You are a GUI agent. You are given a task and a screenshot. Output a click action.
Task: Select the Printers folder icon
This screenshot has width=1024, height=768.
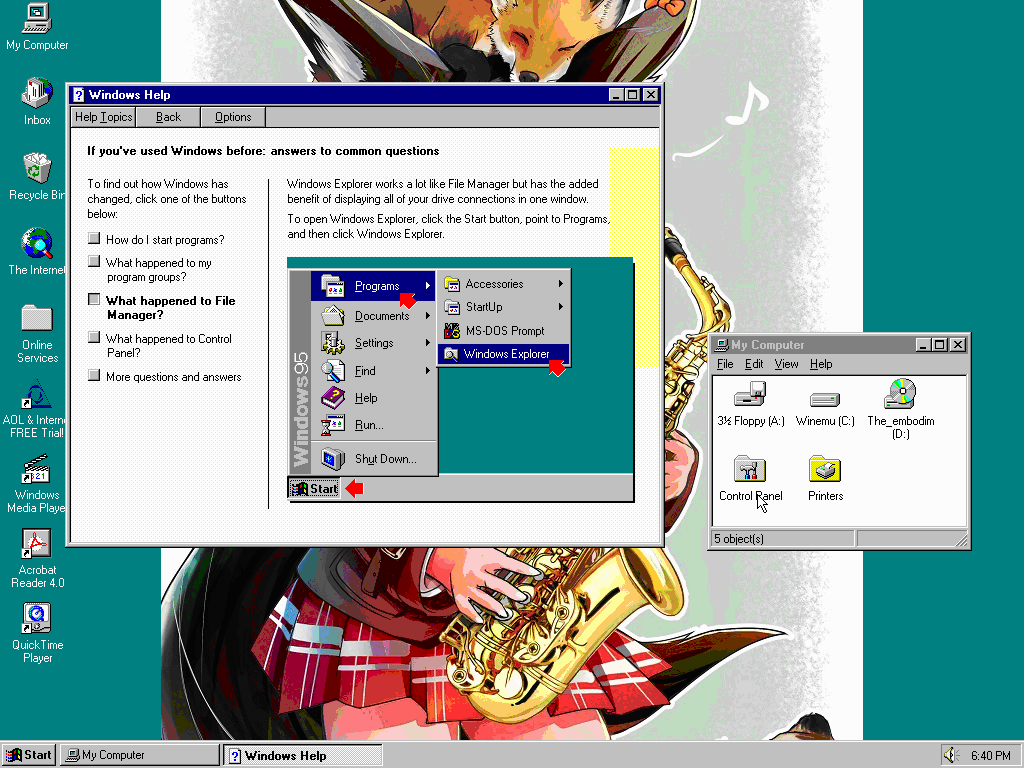click(x=825, y=470)
